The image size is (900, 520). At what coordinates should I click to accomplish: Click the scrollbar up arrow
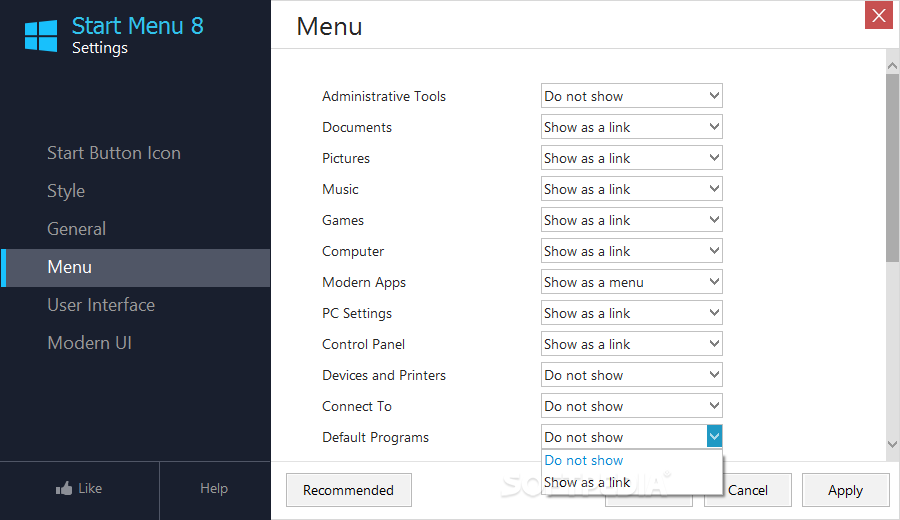[x=892, y=65]
